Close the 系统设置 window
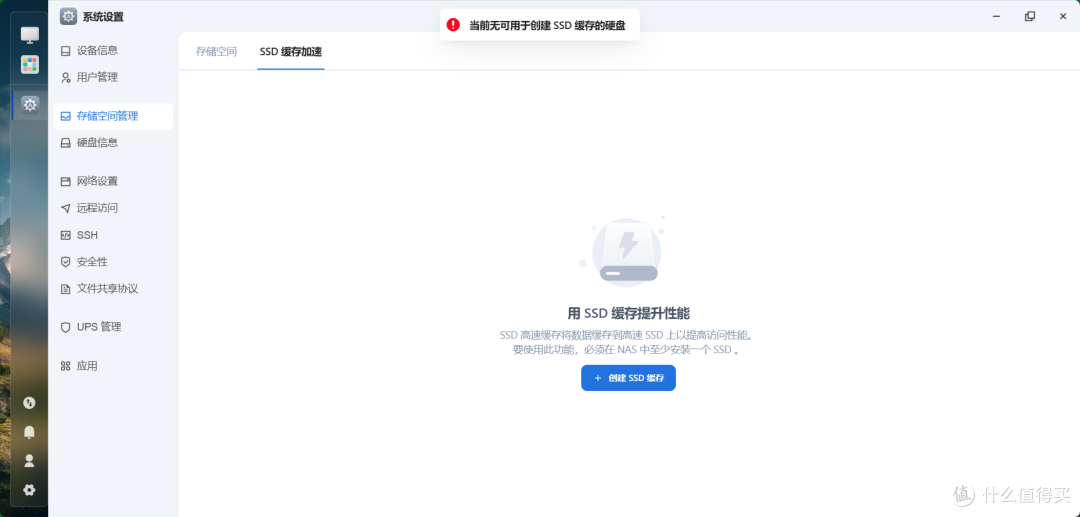 click(x=1063, y=16)
